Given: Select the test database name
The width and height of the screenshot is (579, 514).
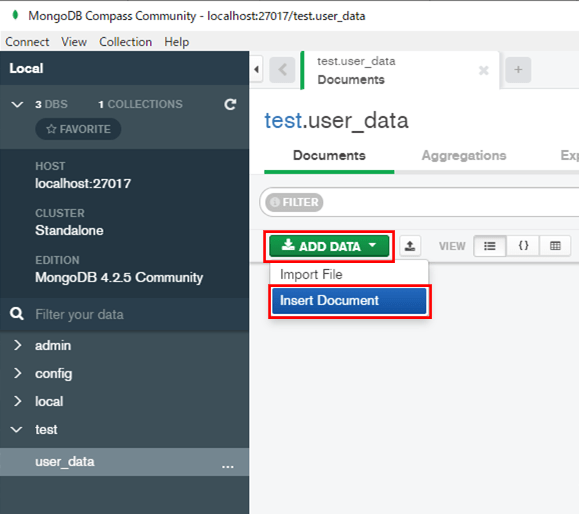Looking at the screenshot, I should [46, 429].
